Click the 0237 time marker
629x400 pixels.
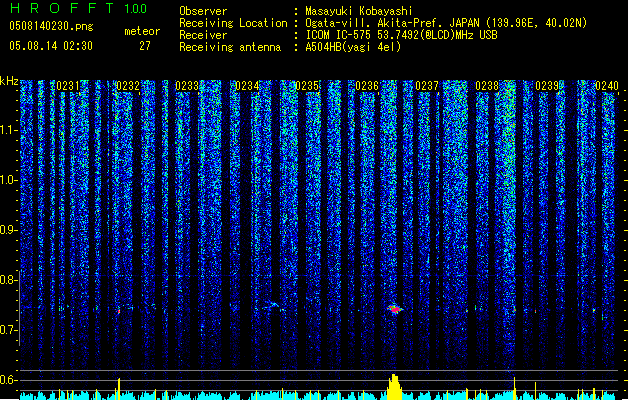pos(427,86)
